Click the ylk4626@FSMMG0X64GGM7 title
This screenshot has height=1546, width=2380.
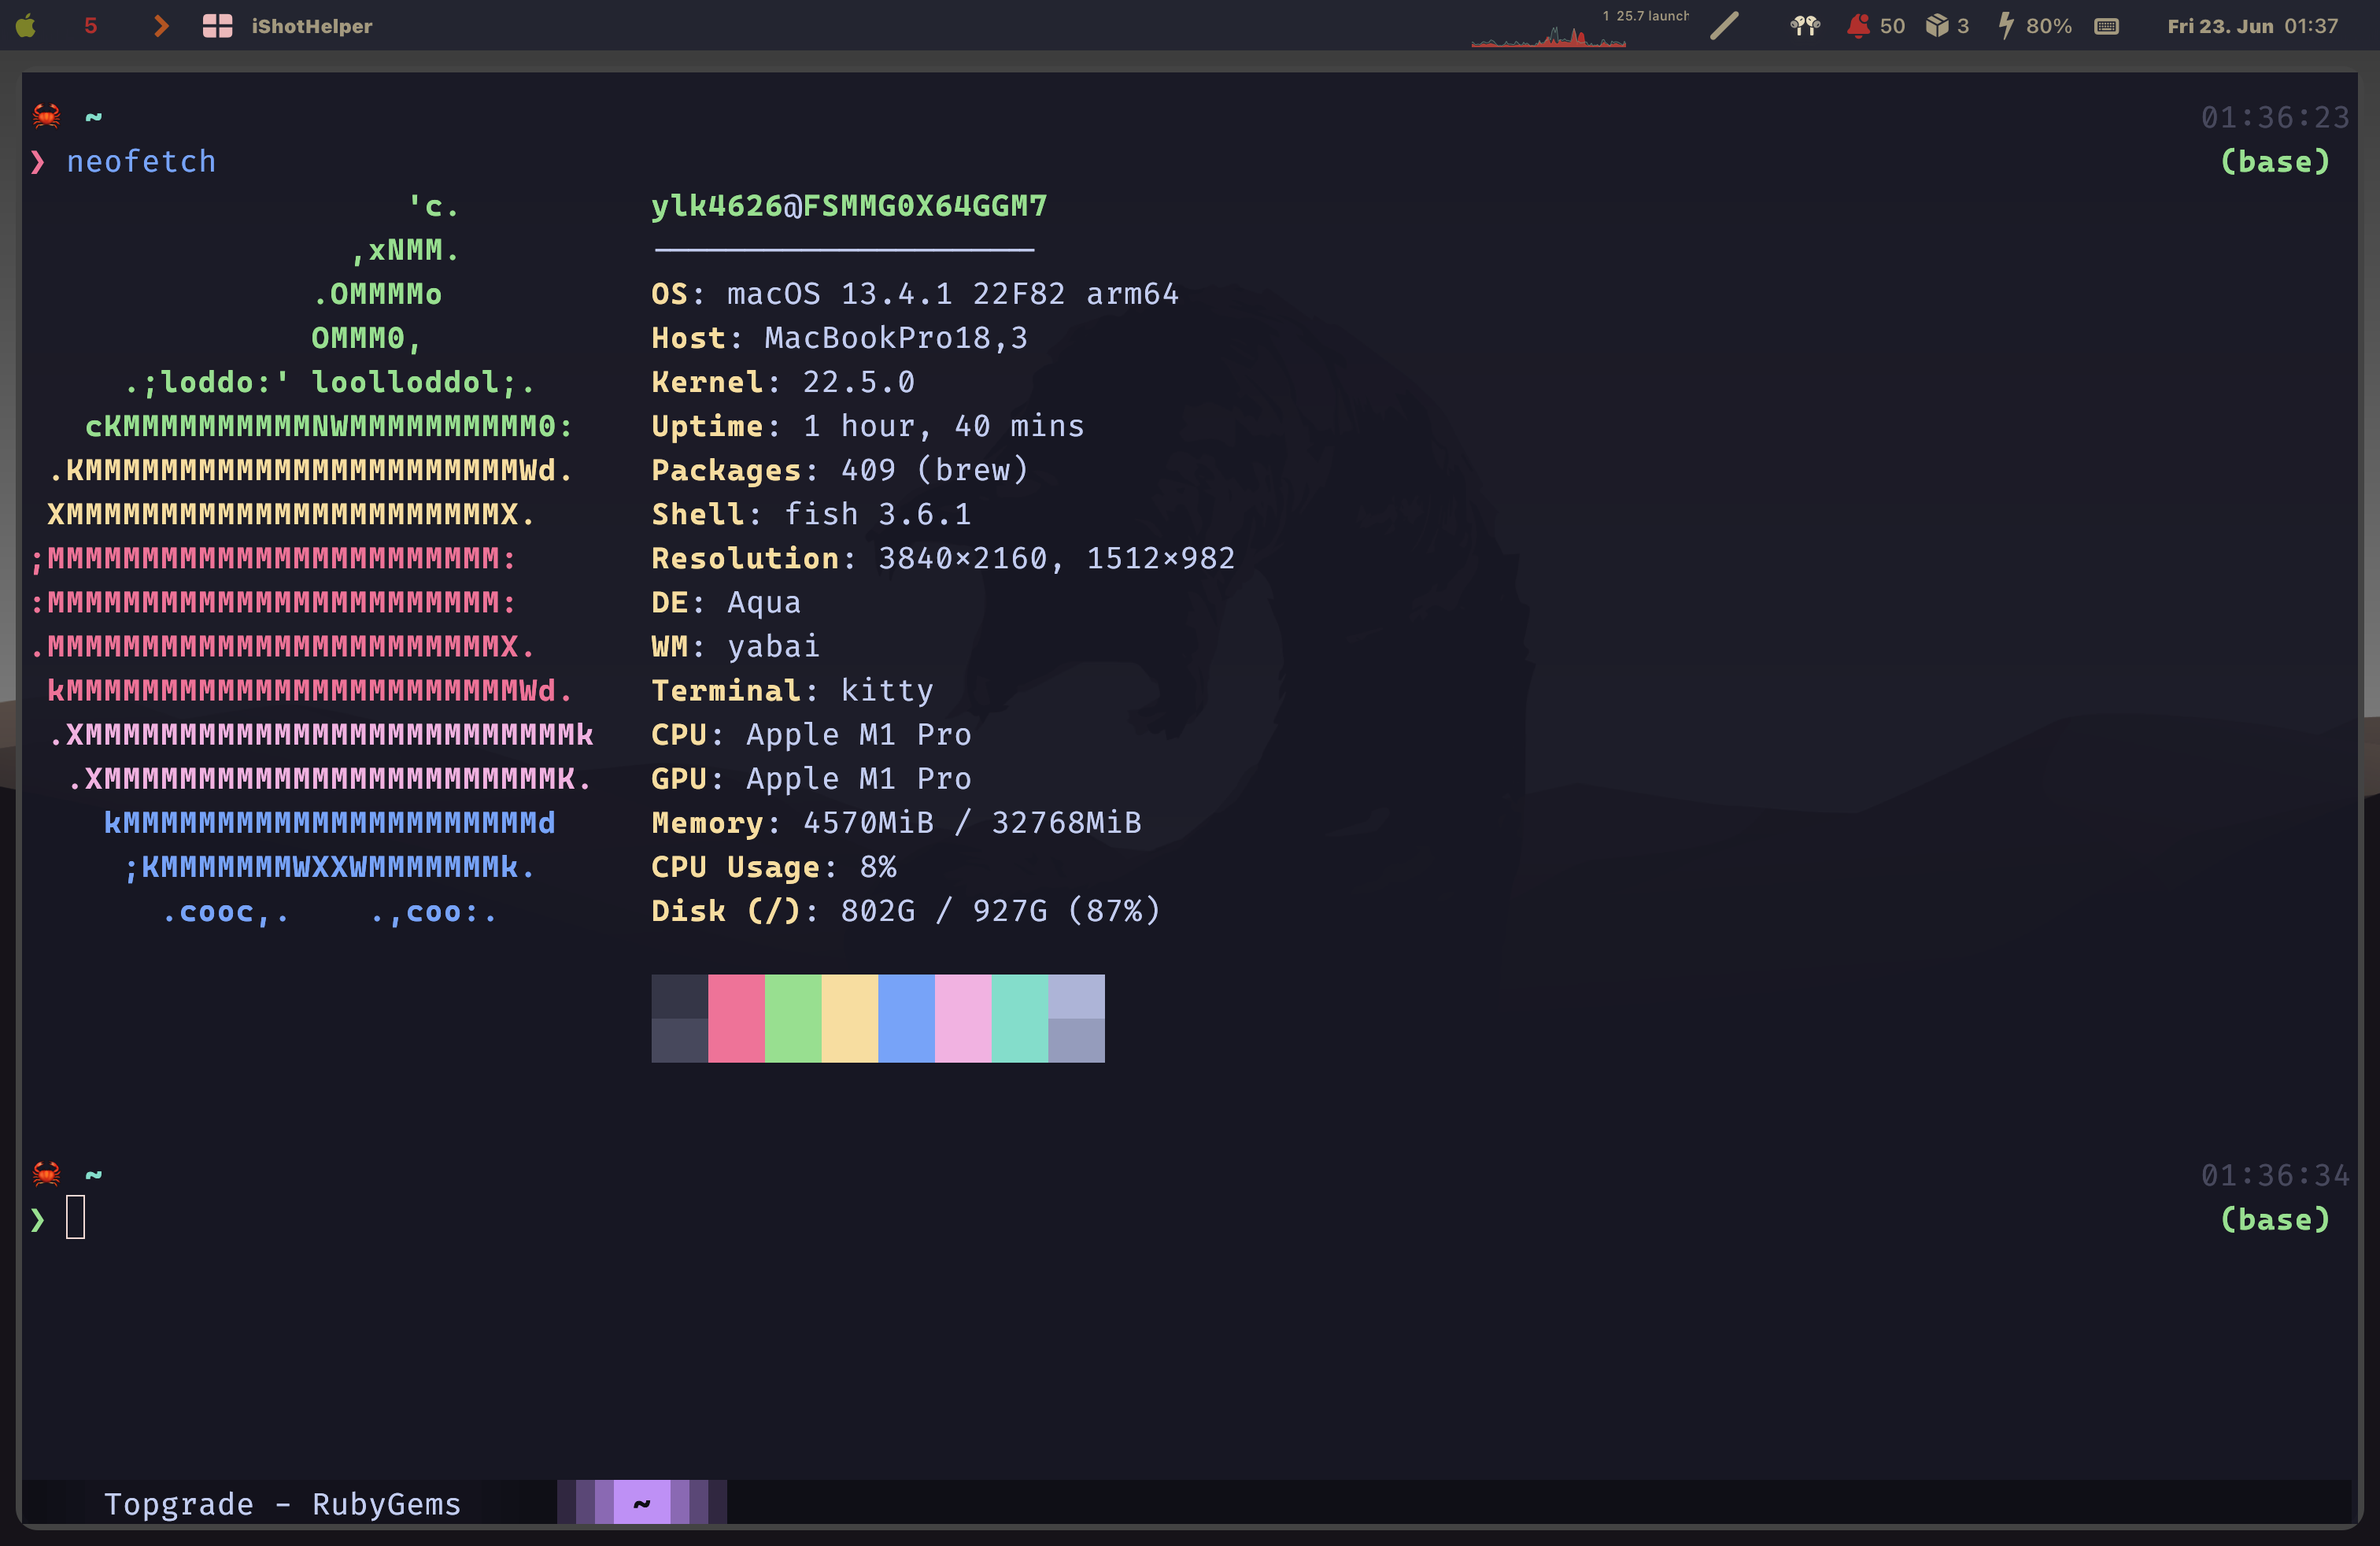tap(849, 206)
